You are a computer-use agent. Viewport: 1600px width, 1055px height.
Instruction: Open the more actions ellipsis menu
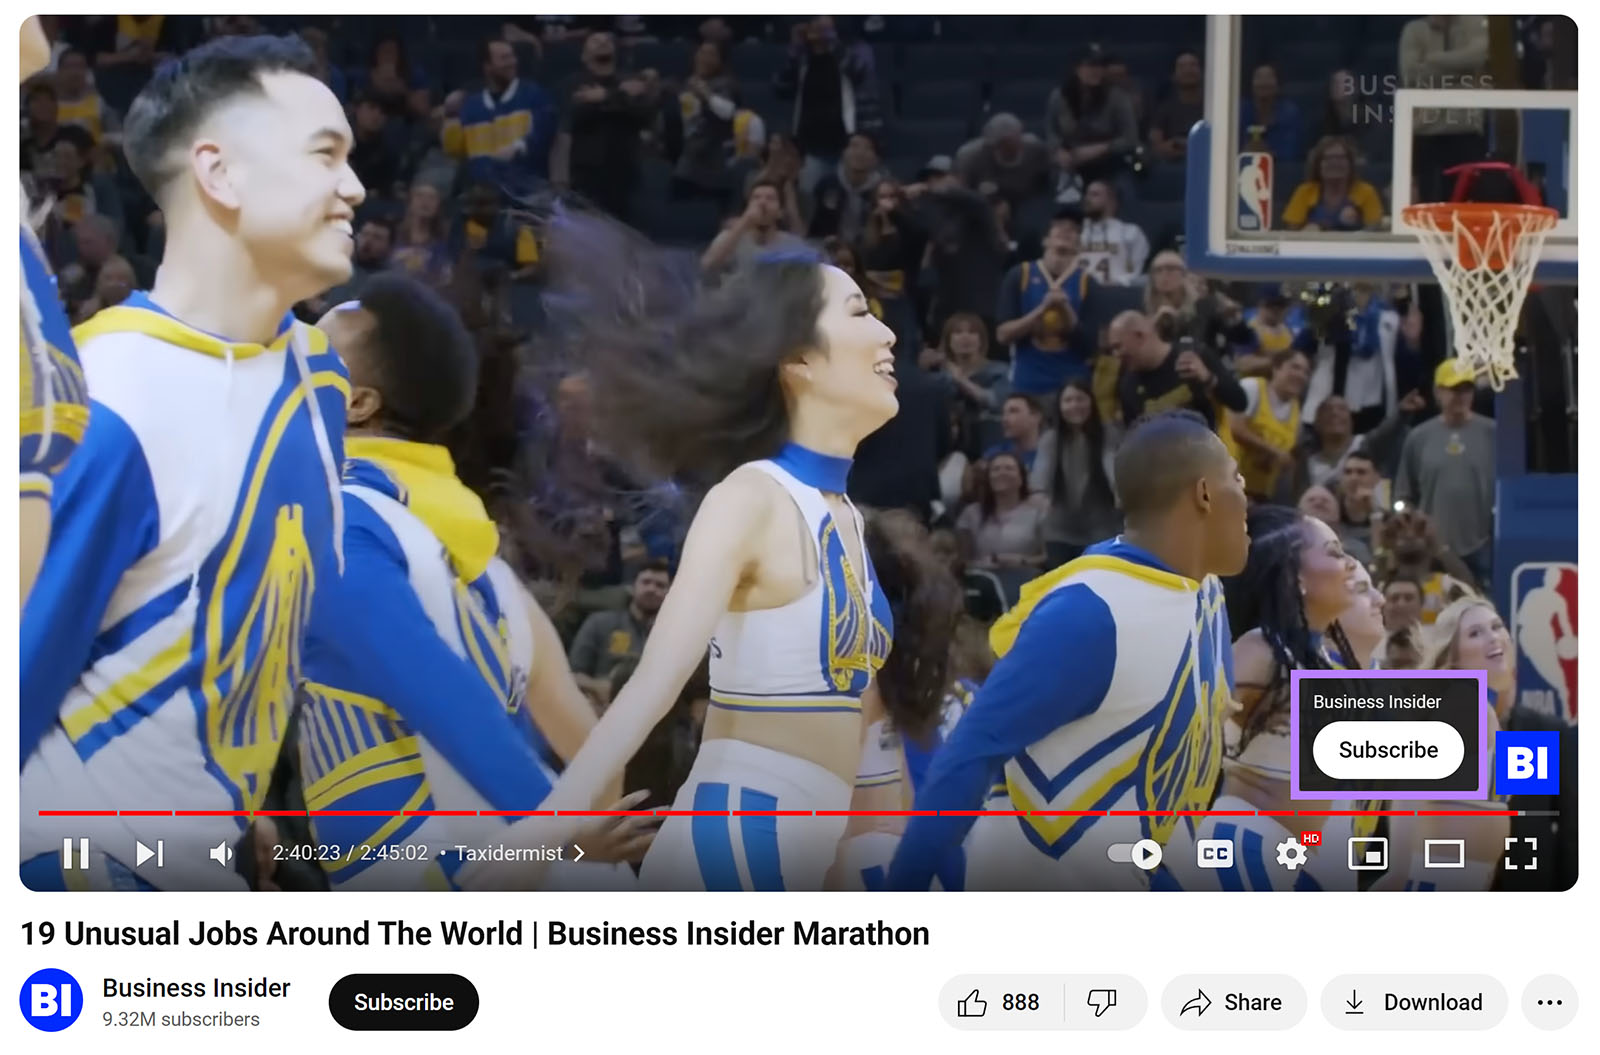click(x=1550, y=1001)
